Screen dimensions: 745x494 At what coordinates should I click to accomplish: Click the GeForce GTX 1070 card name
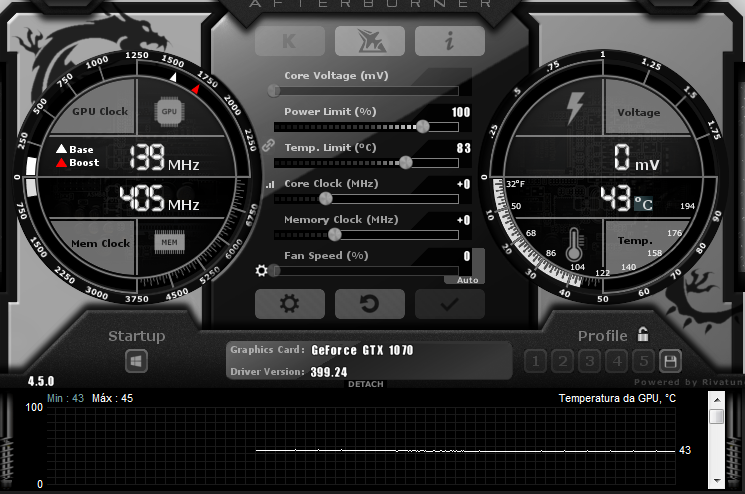tap(362, 351)
